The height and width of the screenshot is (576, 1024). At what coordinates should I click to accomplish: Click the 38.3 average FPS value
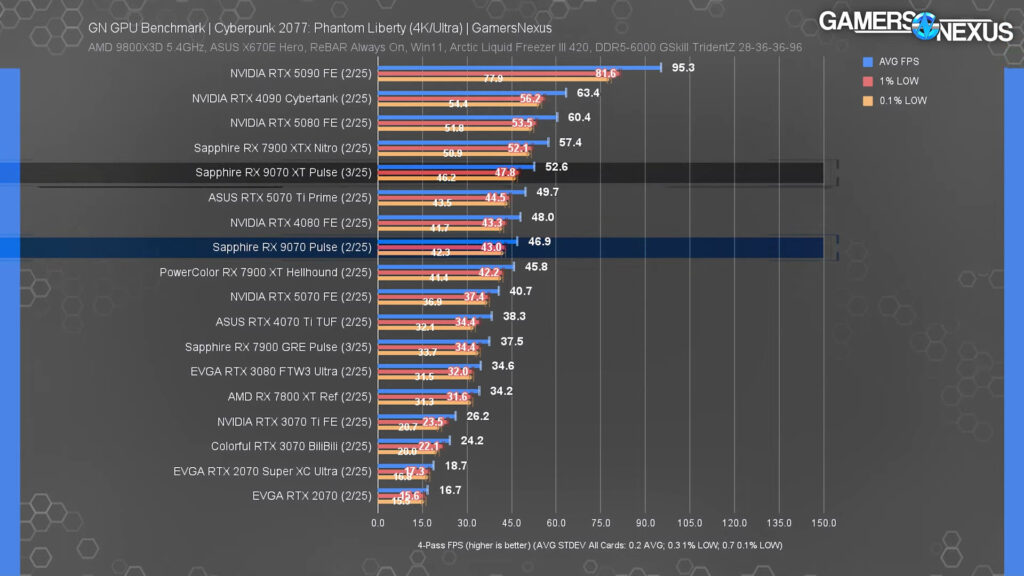click(x=514, y=316)
